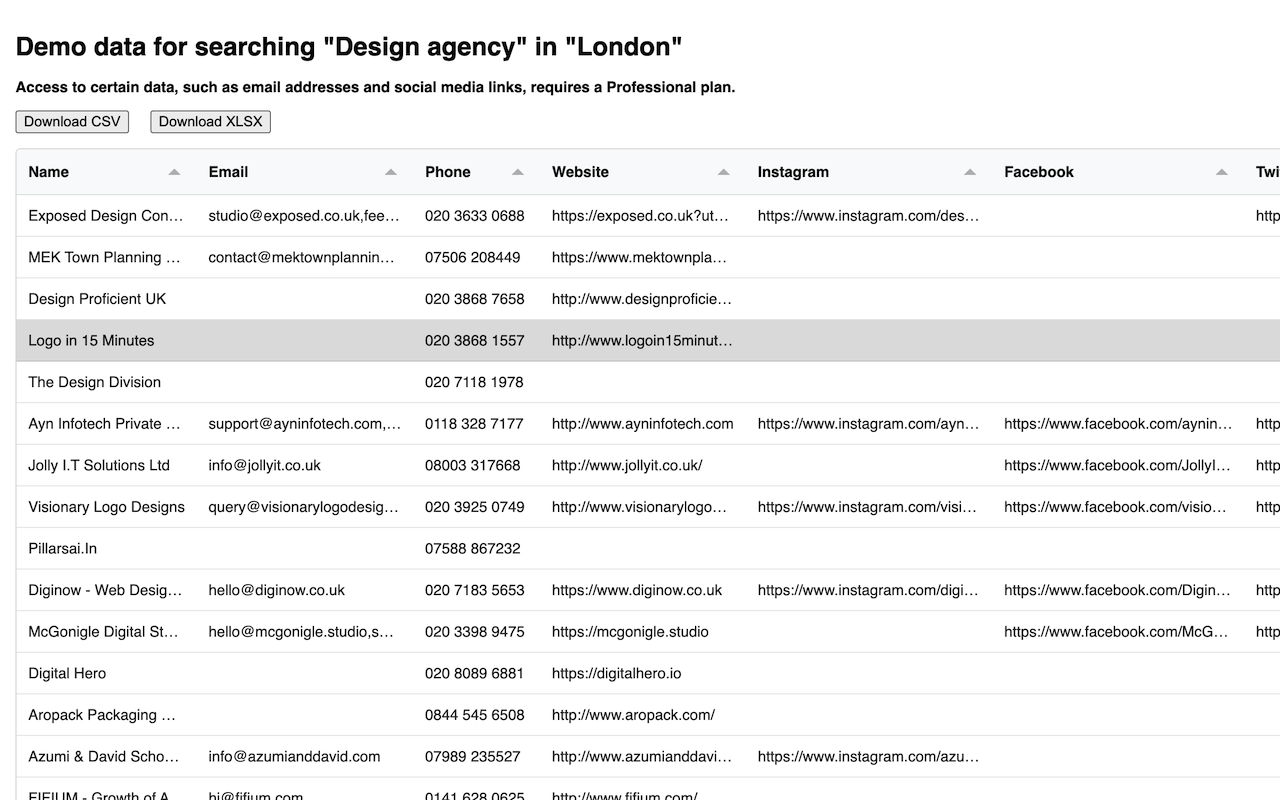This screenshot has height=800, width=1280.
Task: Click the Name column header label
Action: [x=49, y=172]
